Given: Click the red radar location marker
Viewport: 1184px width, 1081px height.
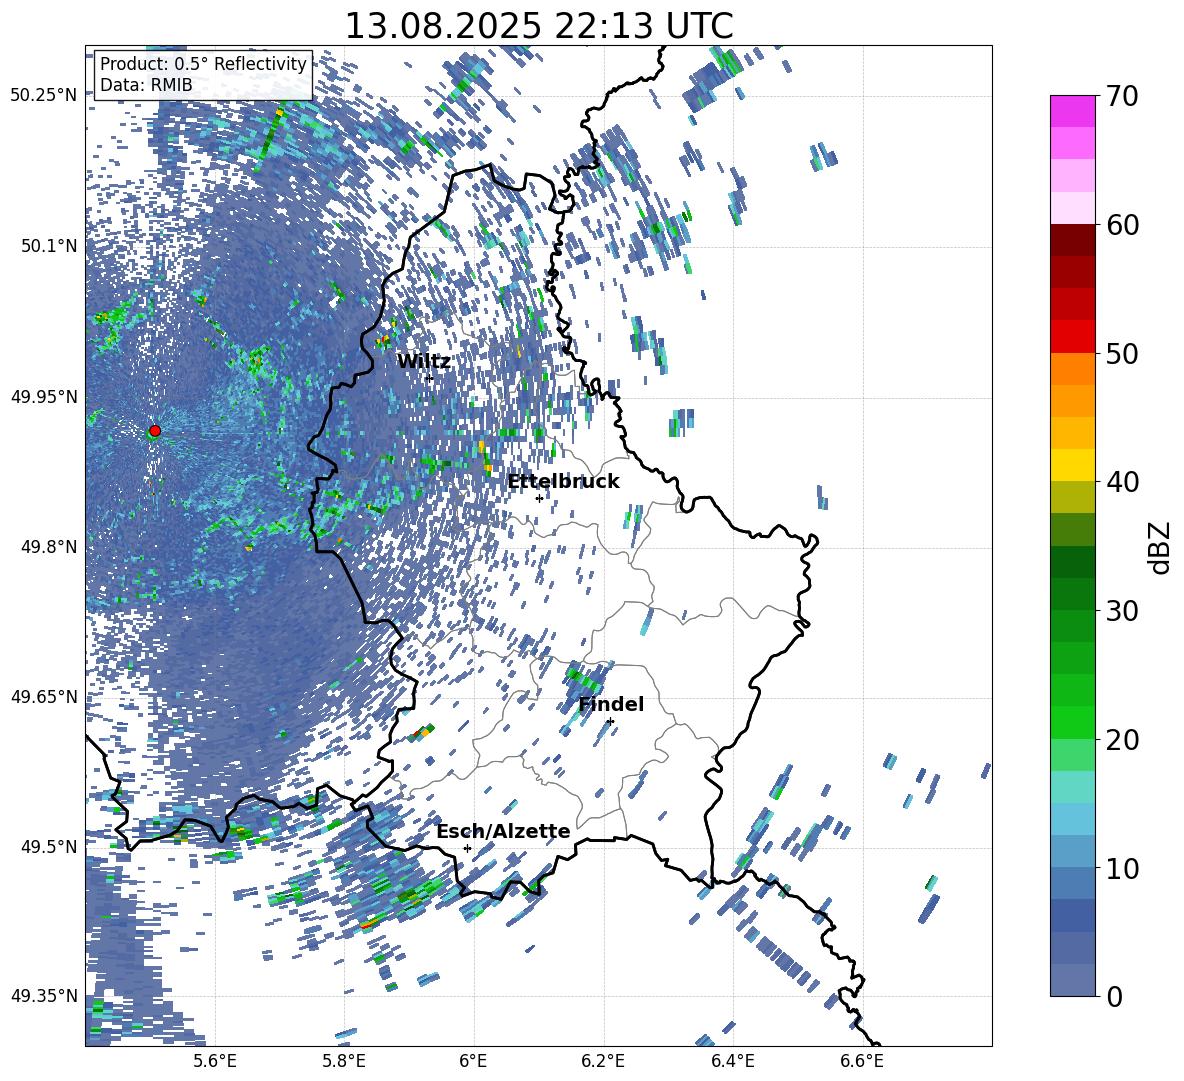Looking at the screenshot, I should (x=155, y=430).
